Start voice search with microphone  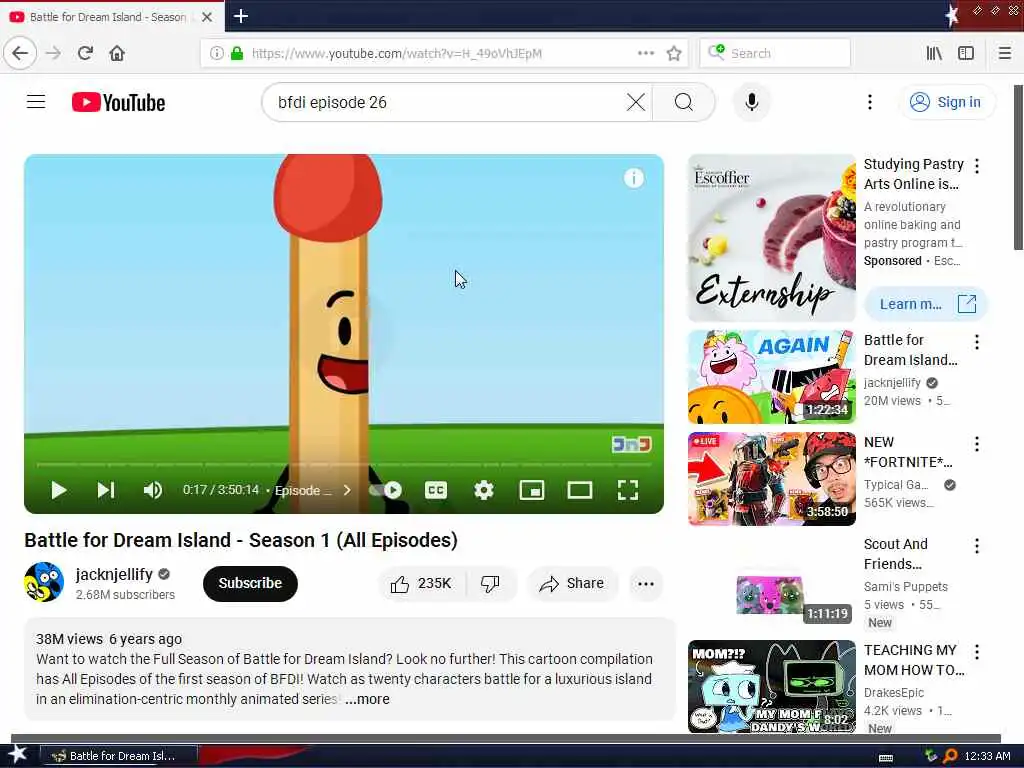[x=752, y=102]
